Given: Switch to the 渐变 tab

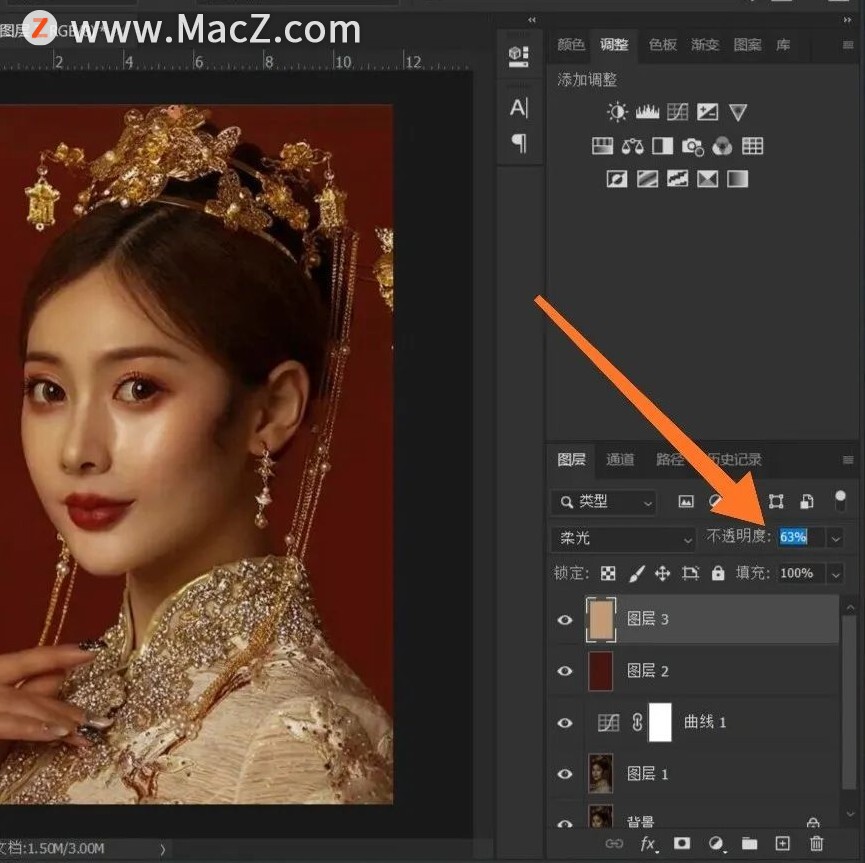Looking at the screenshot, I should [705, 45].
